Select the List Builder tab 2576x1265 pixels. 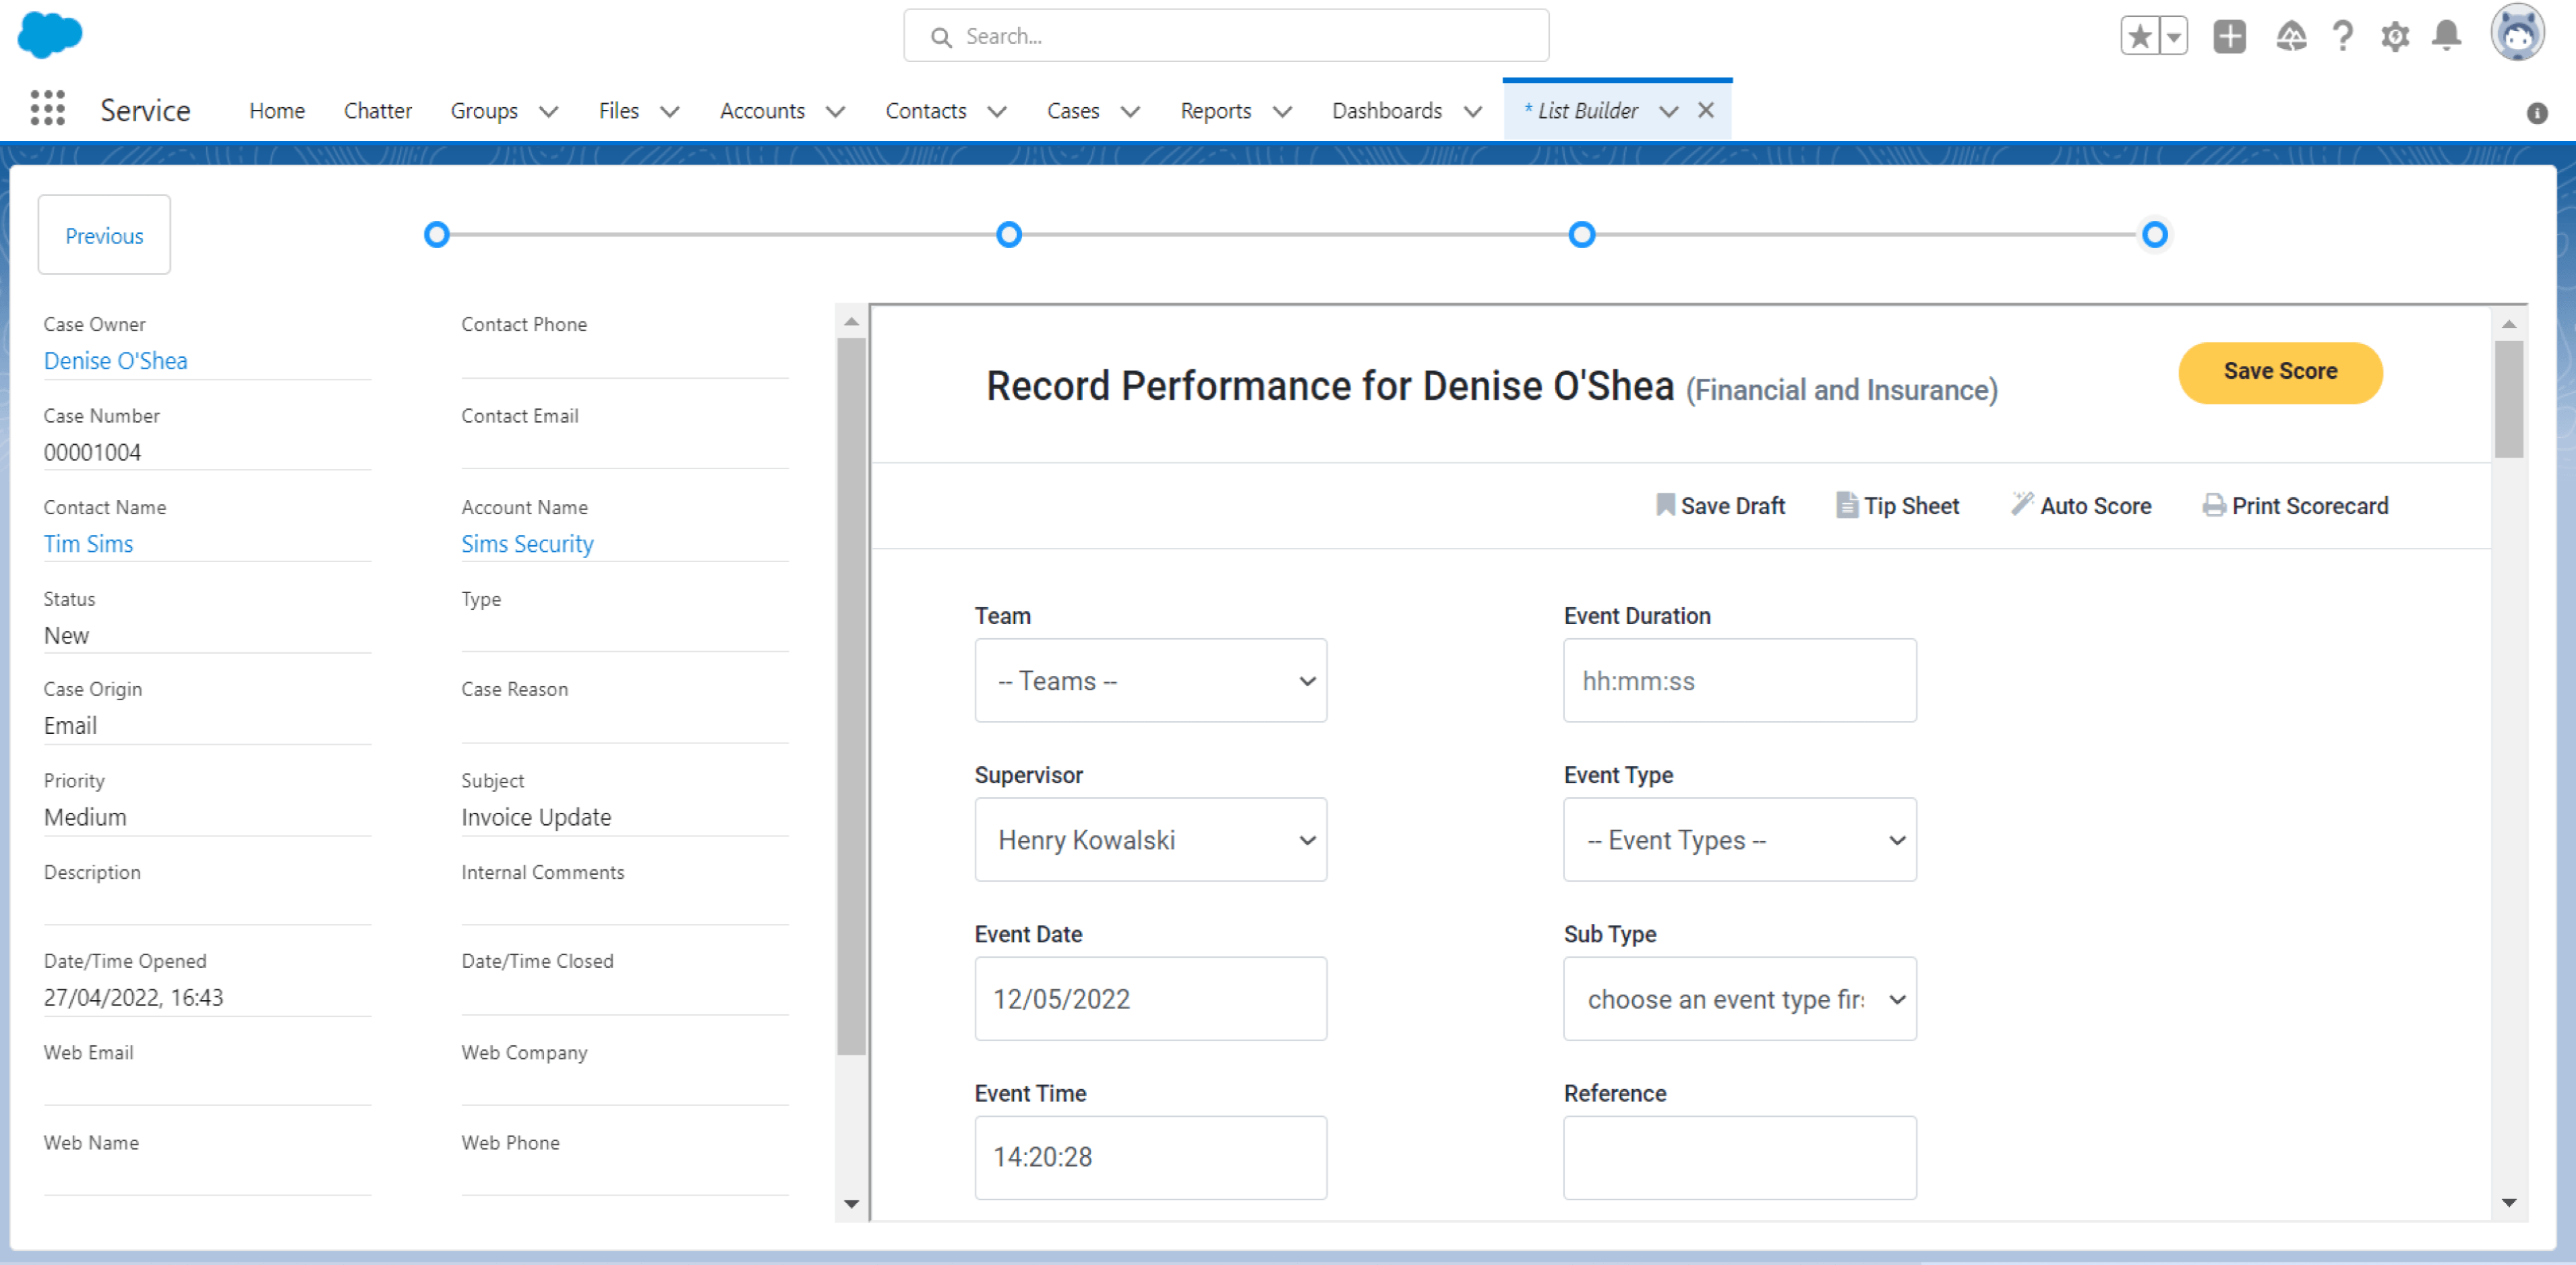point(1587,111)
